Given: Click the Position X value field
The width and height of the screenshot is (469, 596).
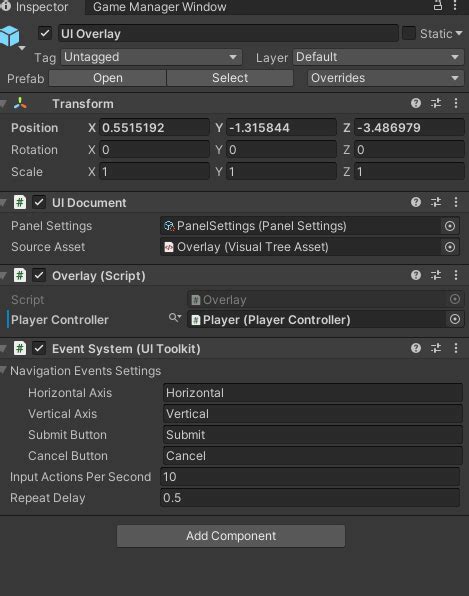Looking at the screenshot, I should click(154, 128).
